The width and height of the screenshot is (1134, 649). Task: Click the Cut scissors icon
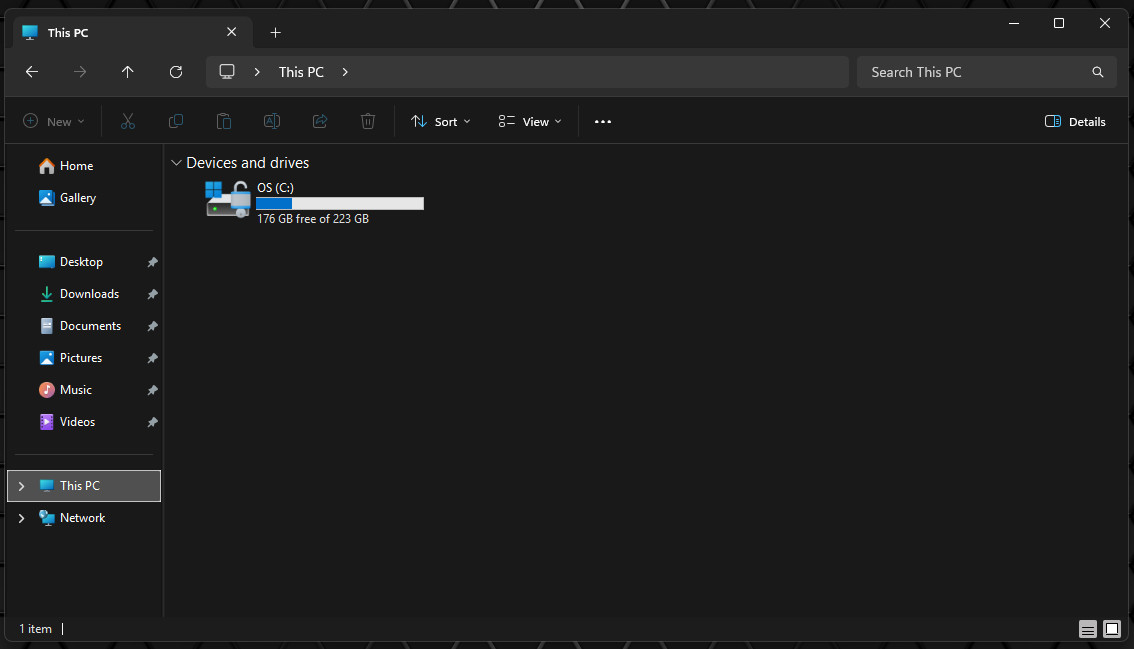127,122
